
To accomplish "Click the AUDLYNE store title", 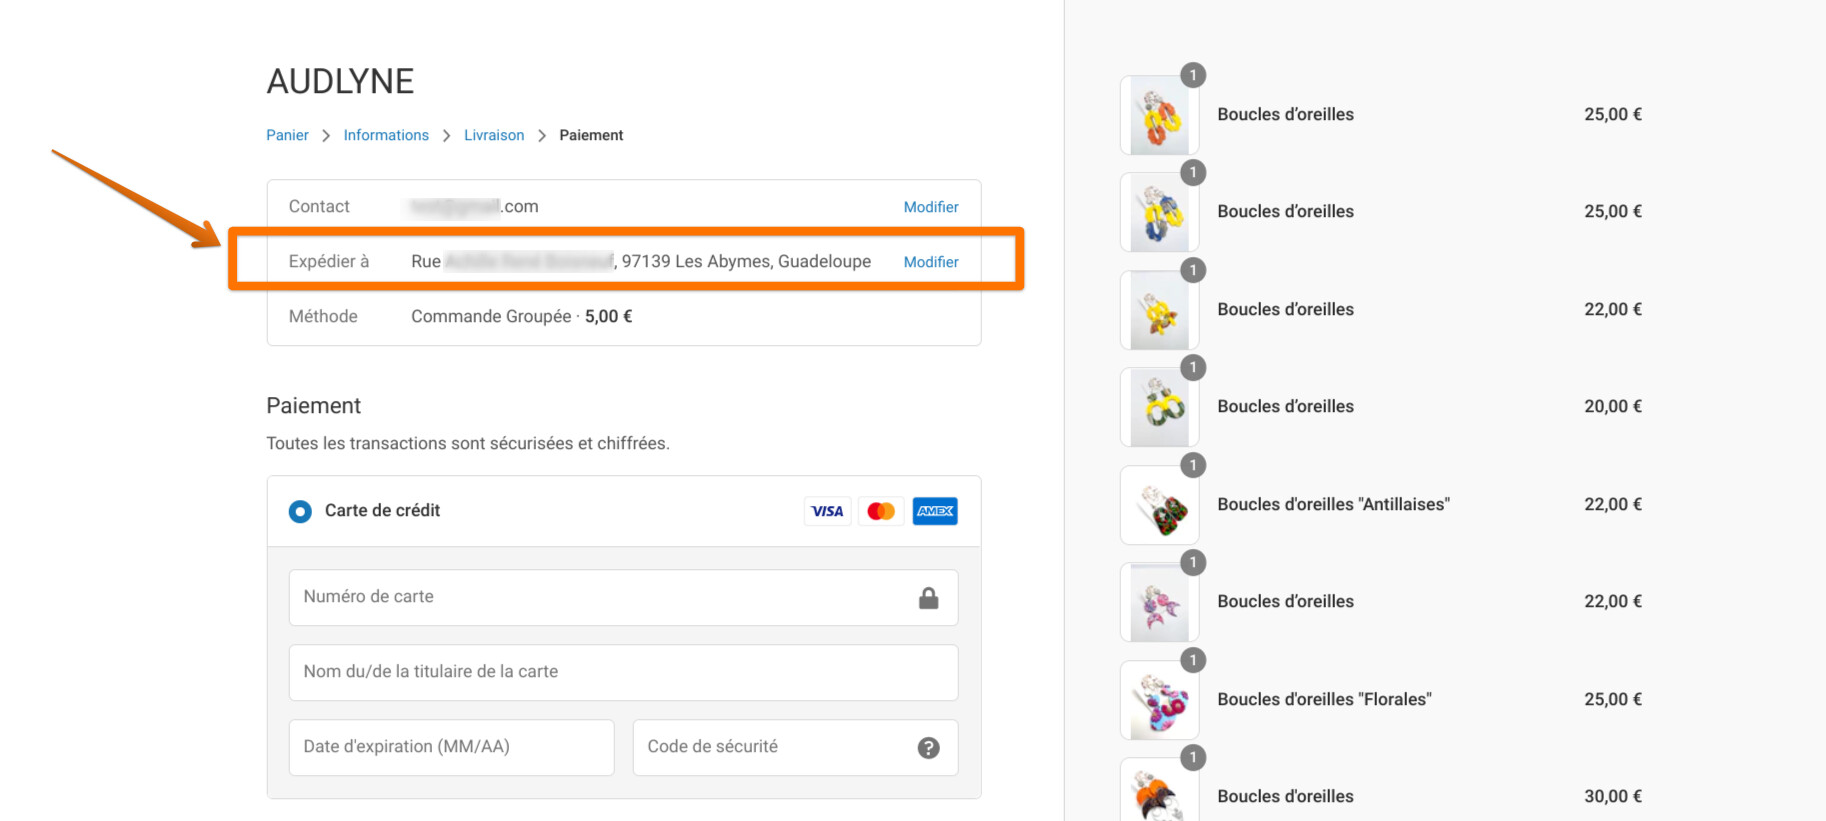I will pos(340,81).
